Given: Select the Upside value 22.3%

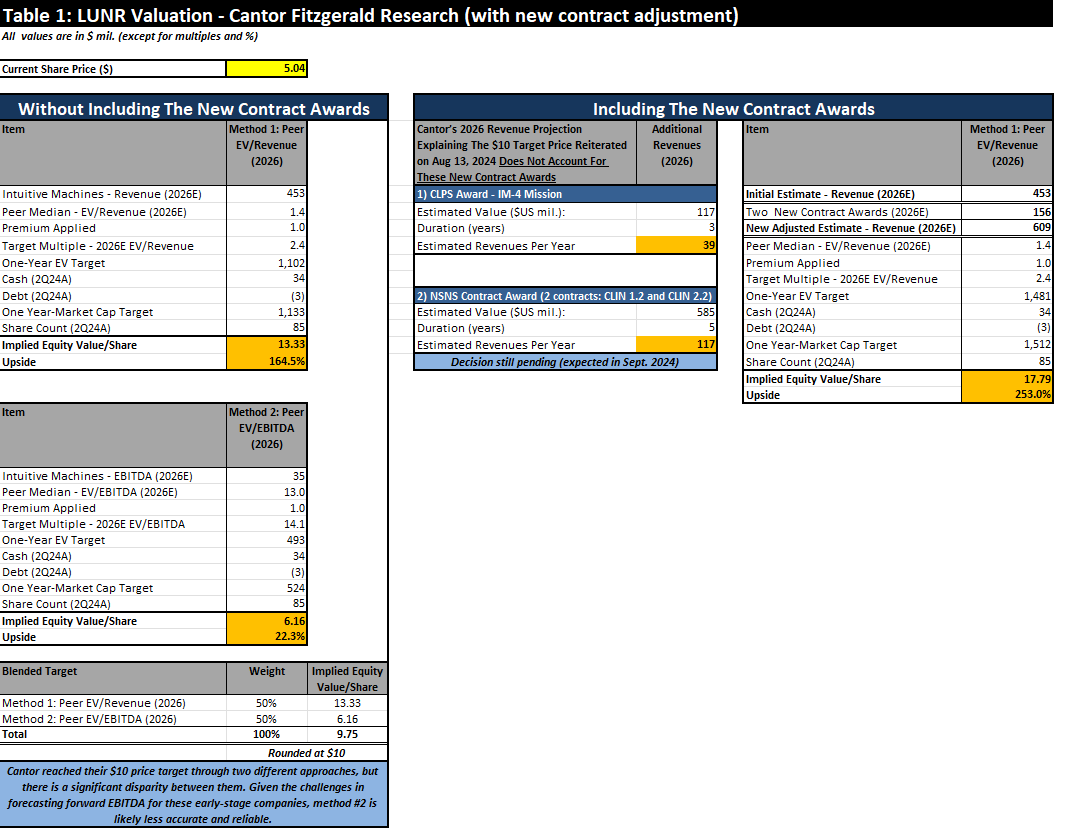Looking at the screenshot, I should pos(266,637).
